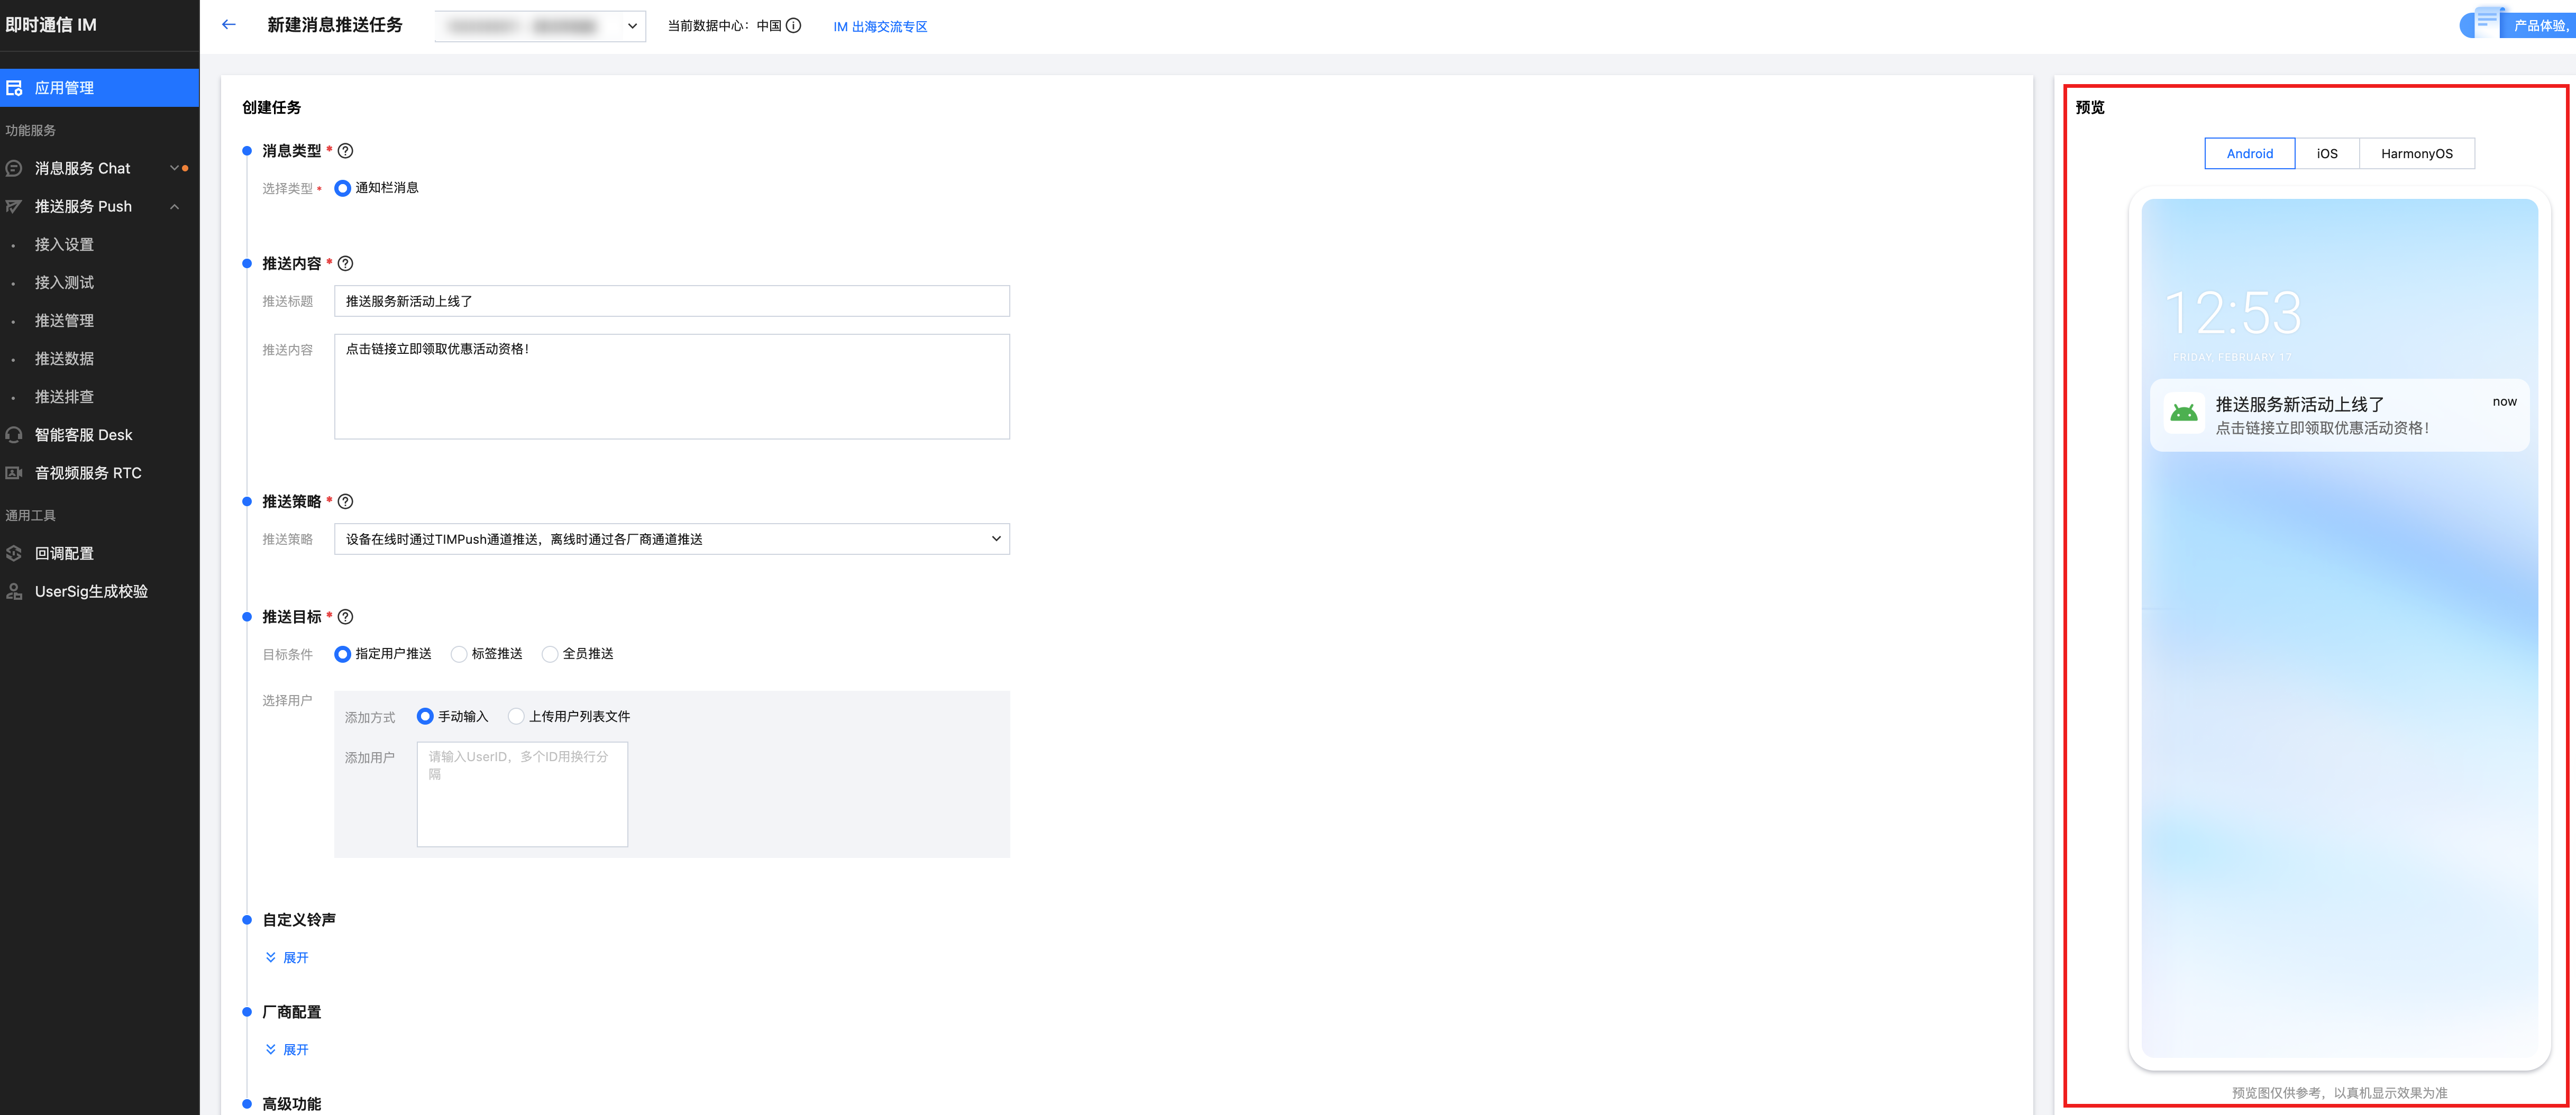Click help icon beside 消息类型

(346, 151)
